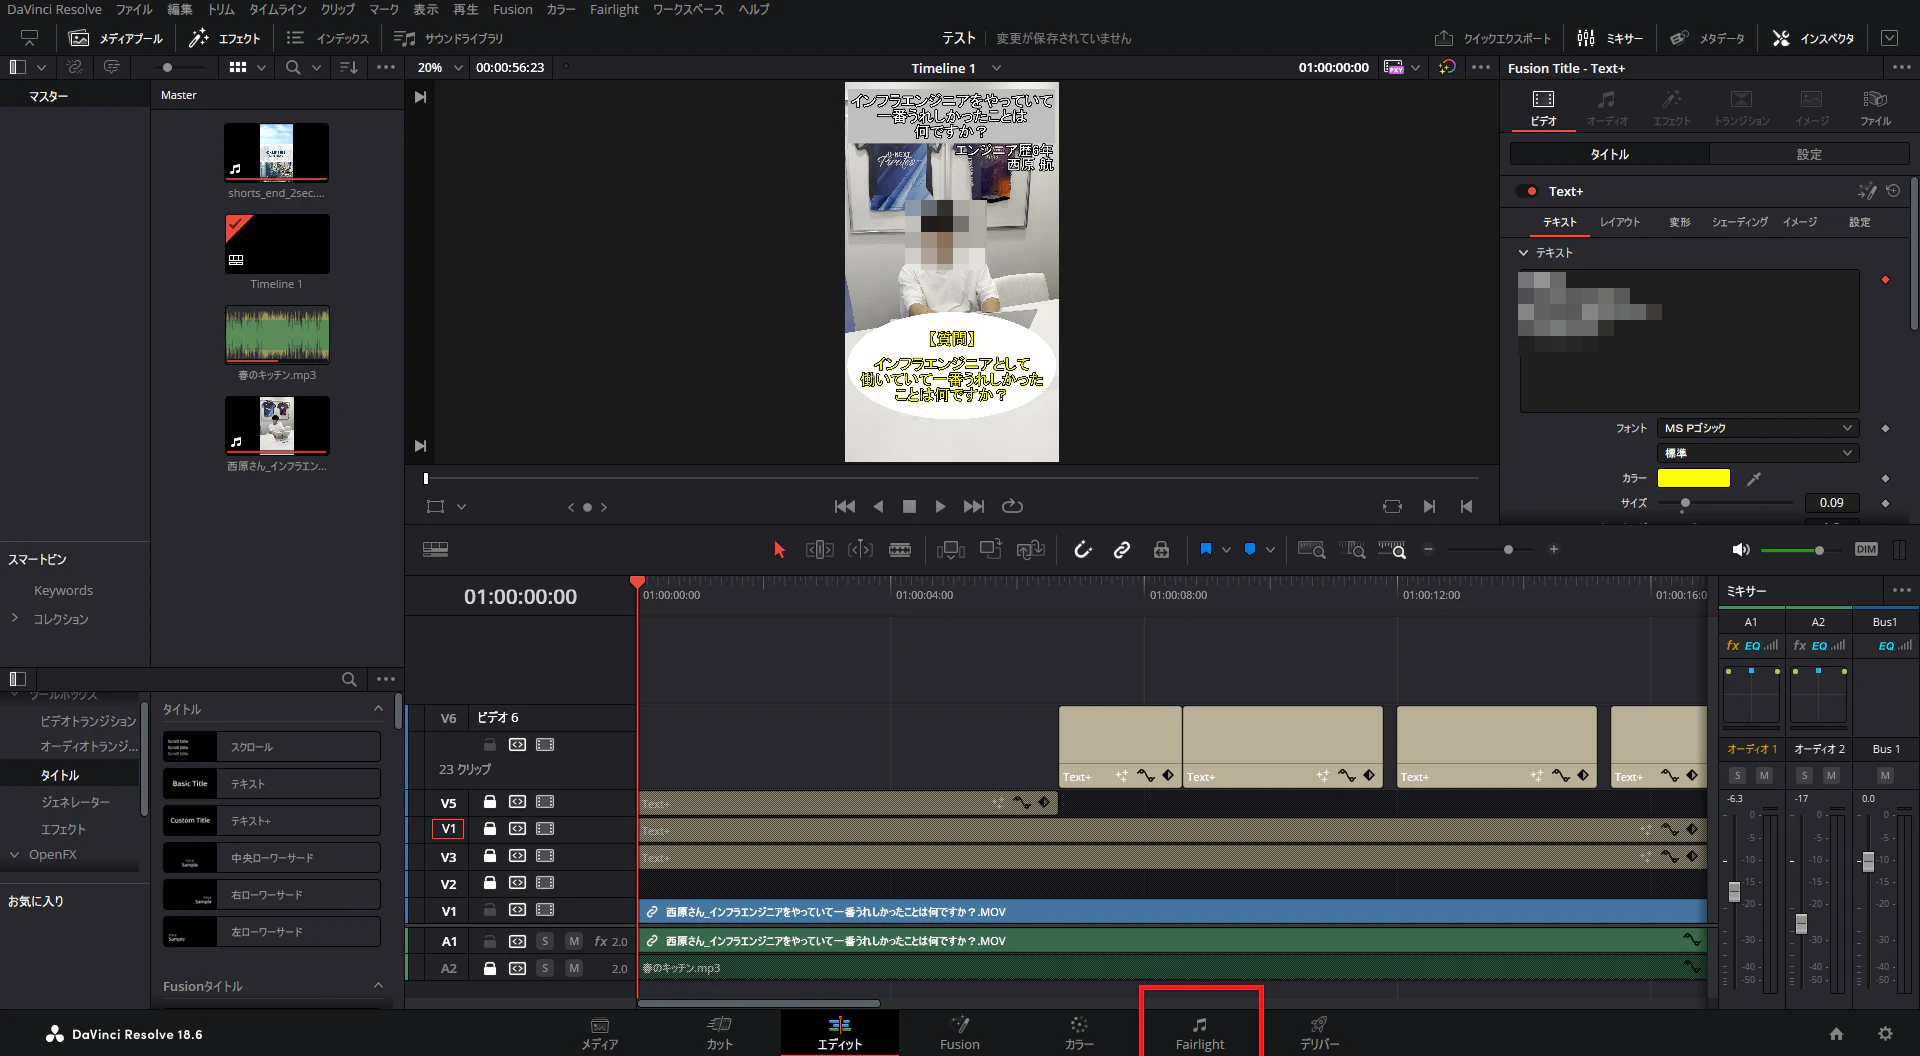1920x1056 pixels.
Task: Mute audio track A1
Action: pos(573,941)
